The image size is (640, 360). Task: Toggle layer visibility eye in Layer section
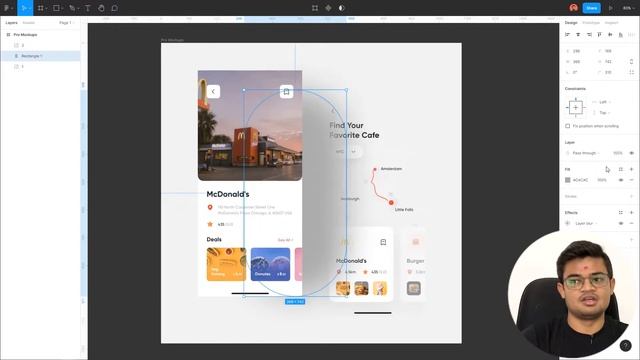[631, 153]
